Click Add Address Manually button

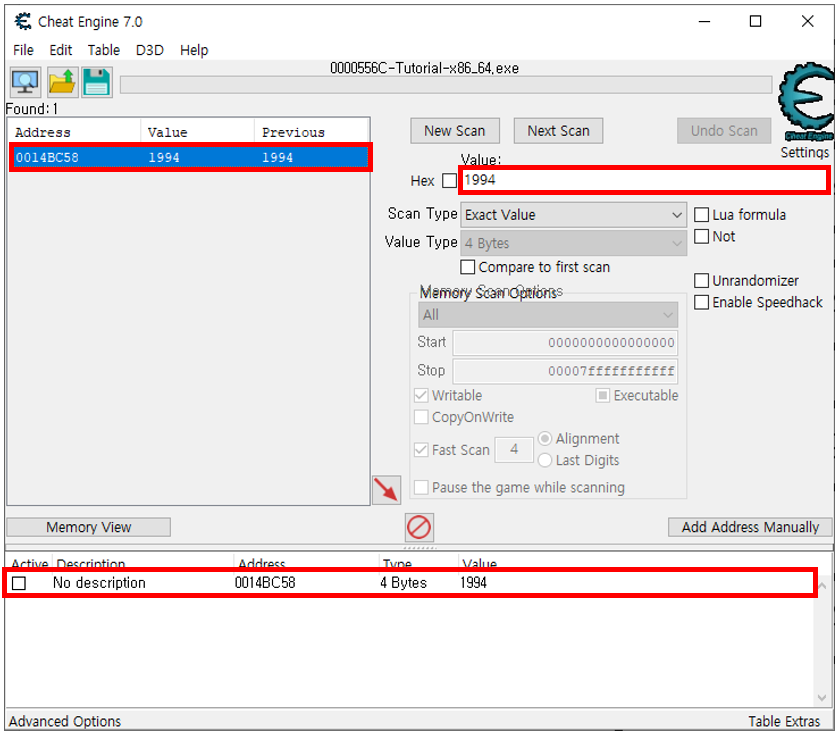pos(750,527)
